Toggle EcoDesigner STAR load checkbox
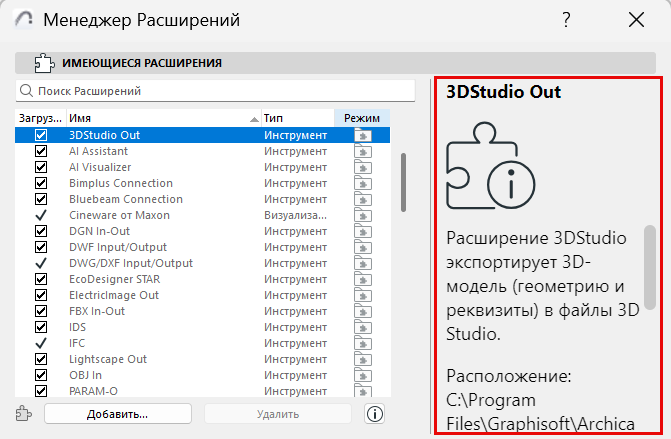The height and width of the screenshot is (439, 671). (41, 279)
